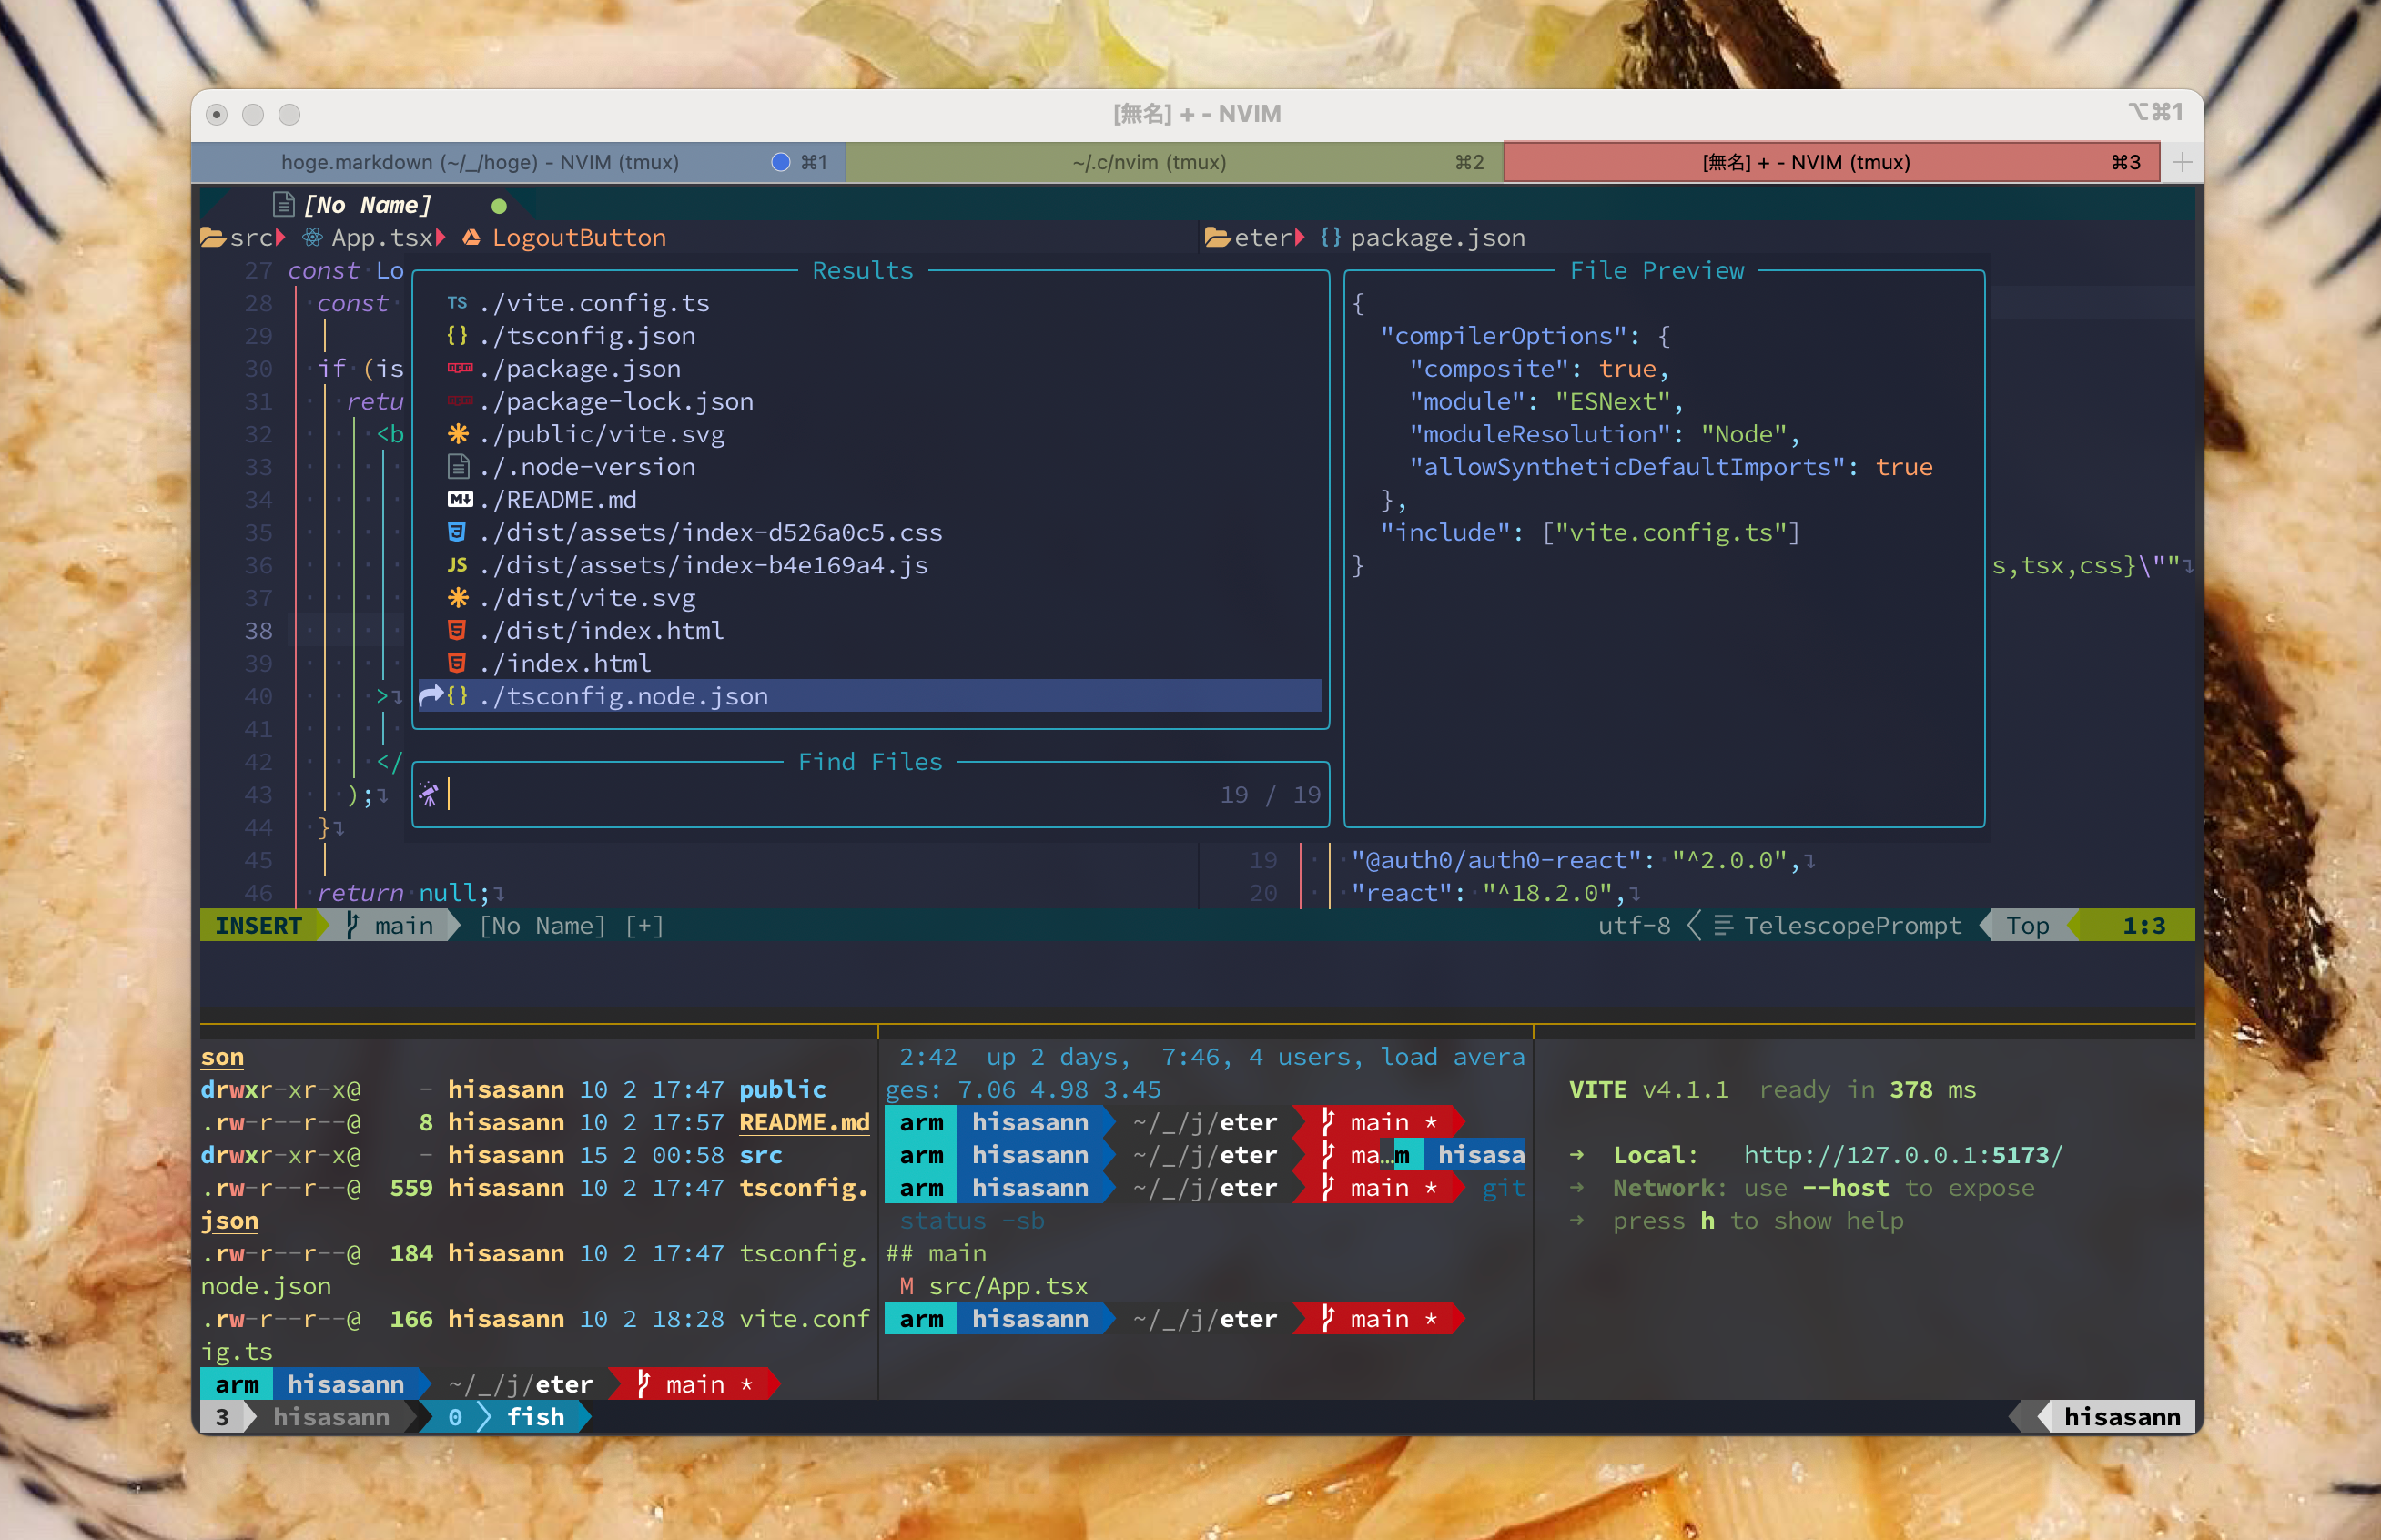Click HTML5 icon beside ./index.html

[x=457, y=662]
